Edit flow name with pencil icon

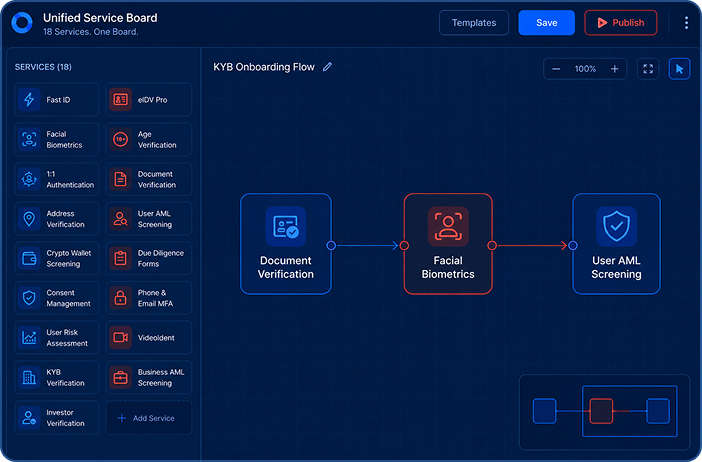(328, 67)
